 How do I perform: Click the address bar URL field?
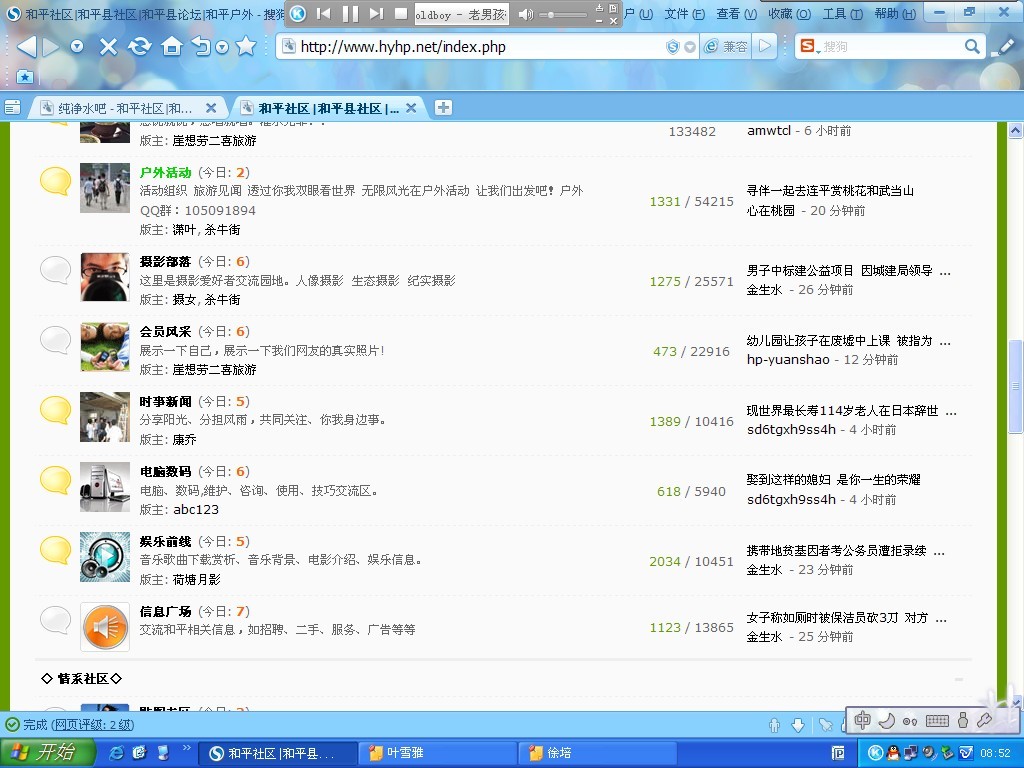coord(479,46)
